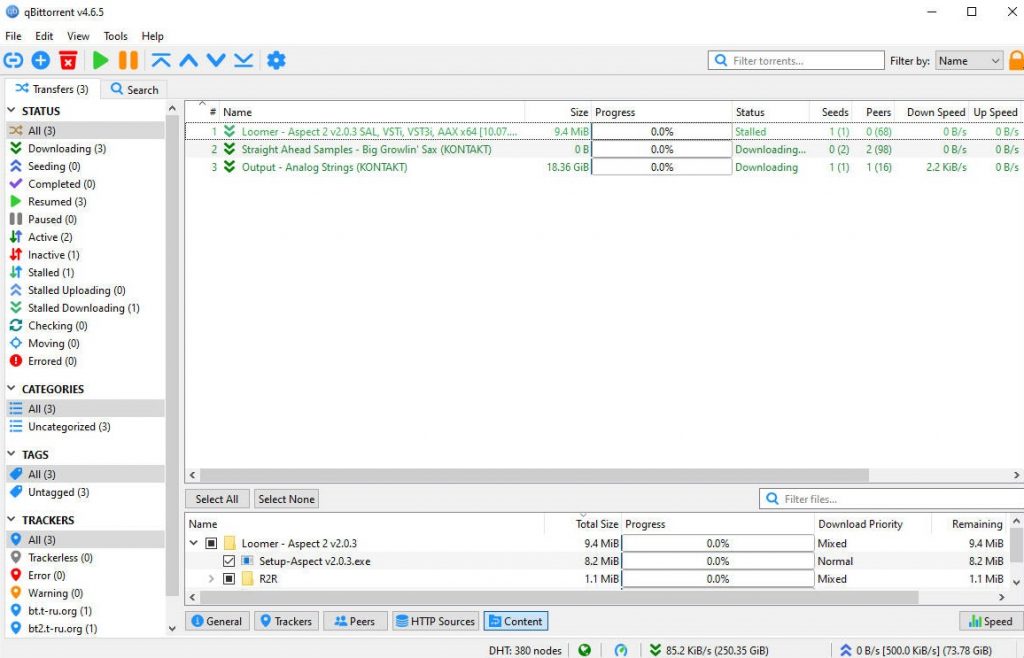Screen dimensions: 1024x658
Task: Expand the R2R folder
Action: 211,578
